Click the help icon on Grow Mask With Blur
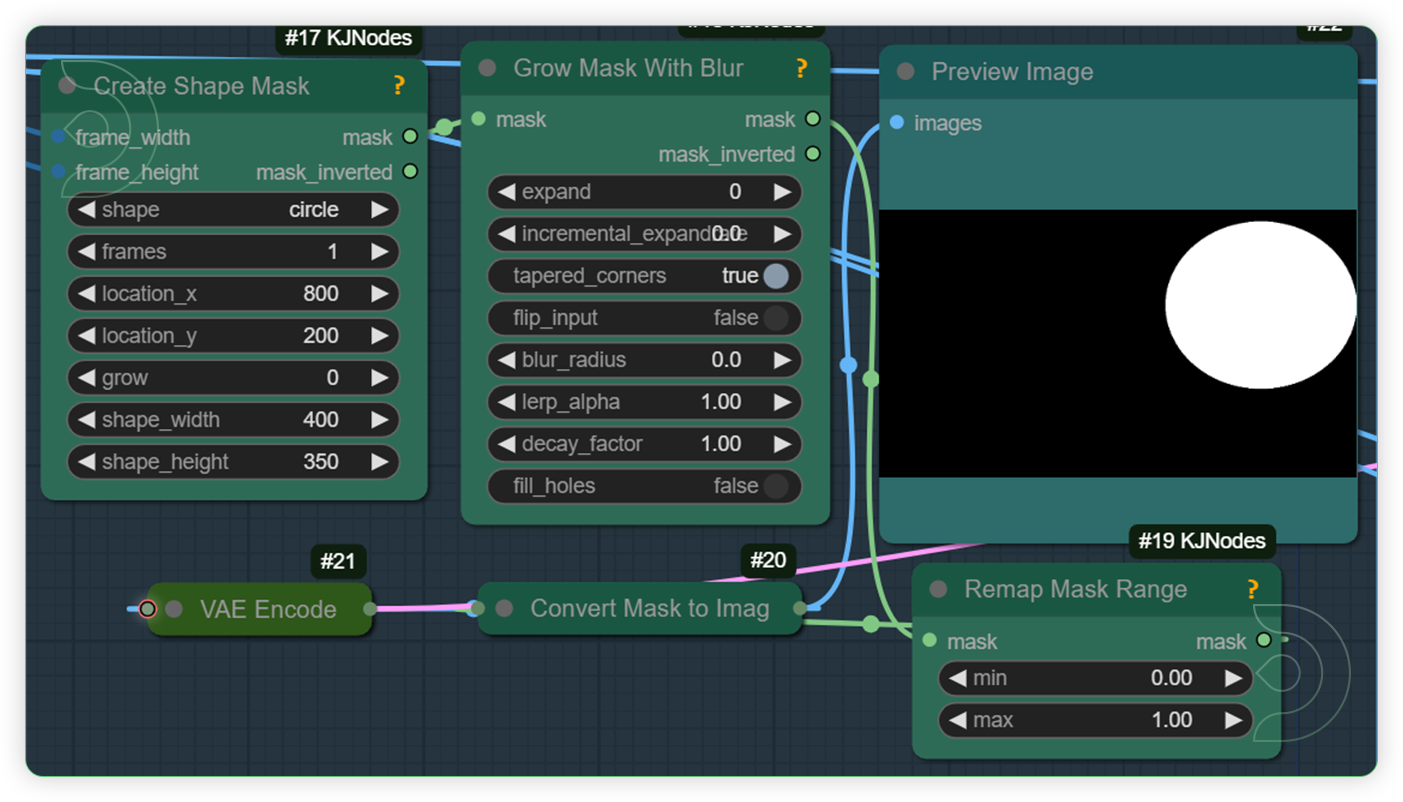This screenshot has height=802, width=1403. pos(800,68)
